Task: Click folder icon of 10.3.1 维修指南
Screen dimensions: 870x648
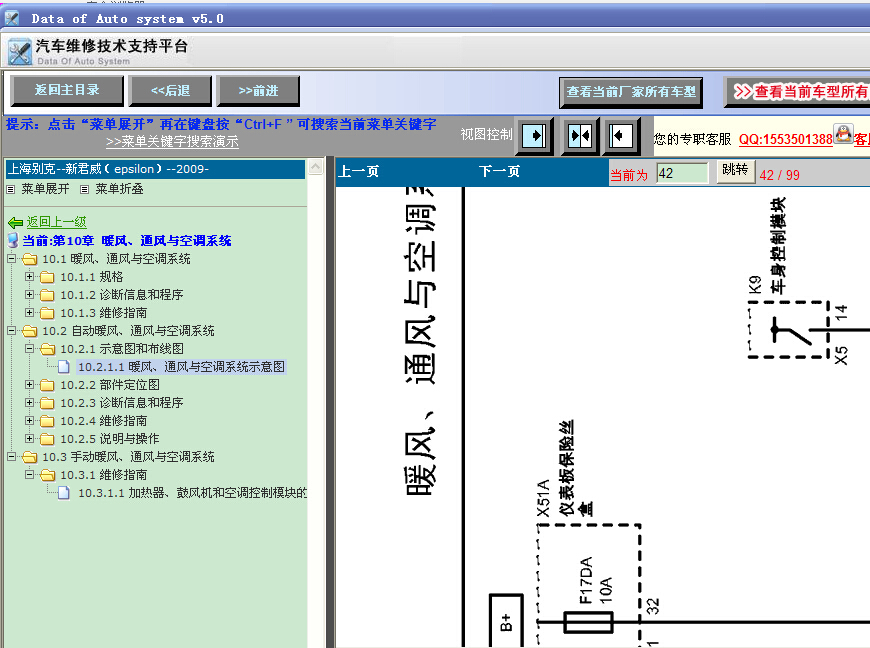Action: [x=48, y=475]
